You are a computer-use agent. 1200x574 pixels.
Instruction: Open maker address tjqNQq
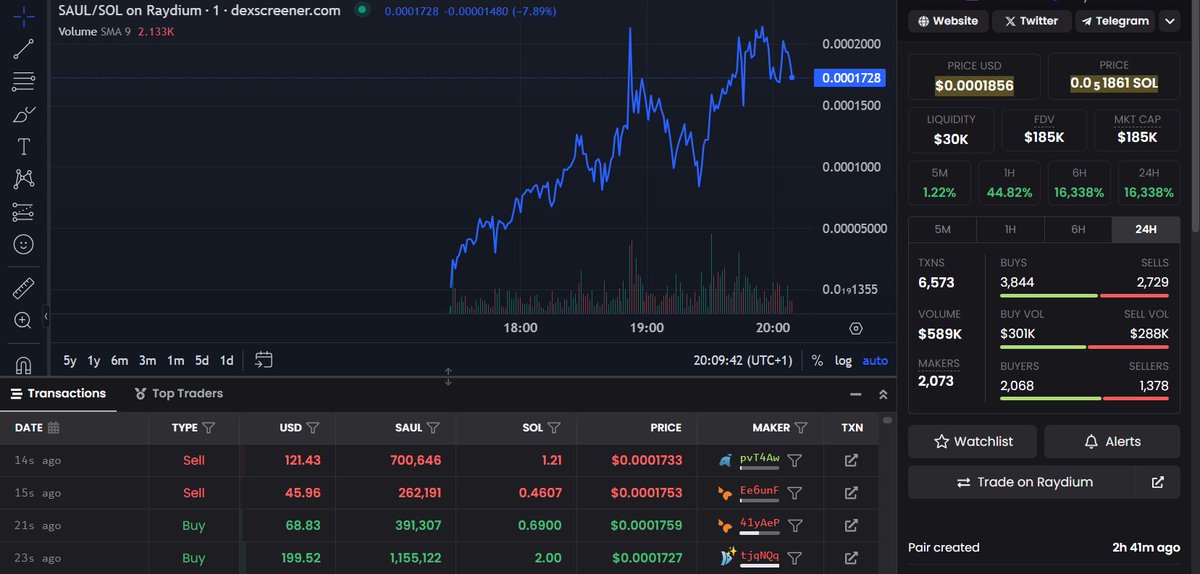pyautogui.click(x=759, y=558)
